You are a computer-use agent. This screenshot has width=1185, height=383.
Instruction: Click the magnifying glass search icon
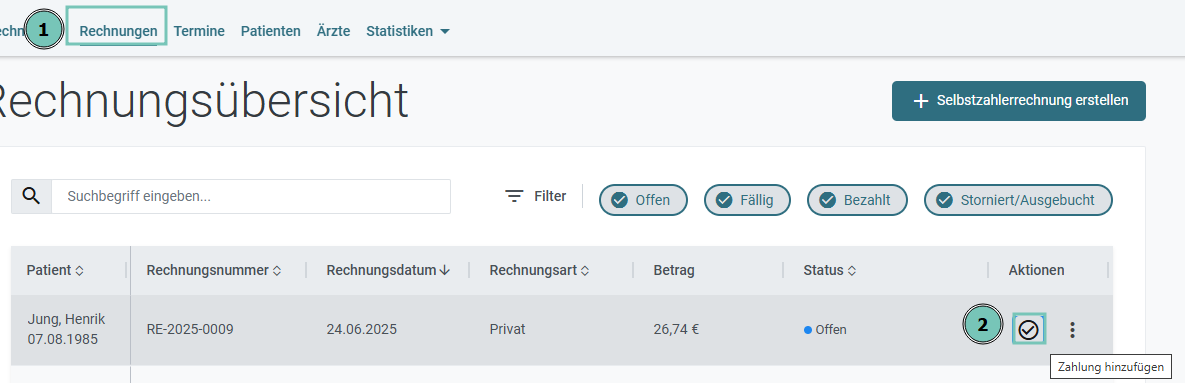coord(31,196)
